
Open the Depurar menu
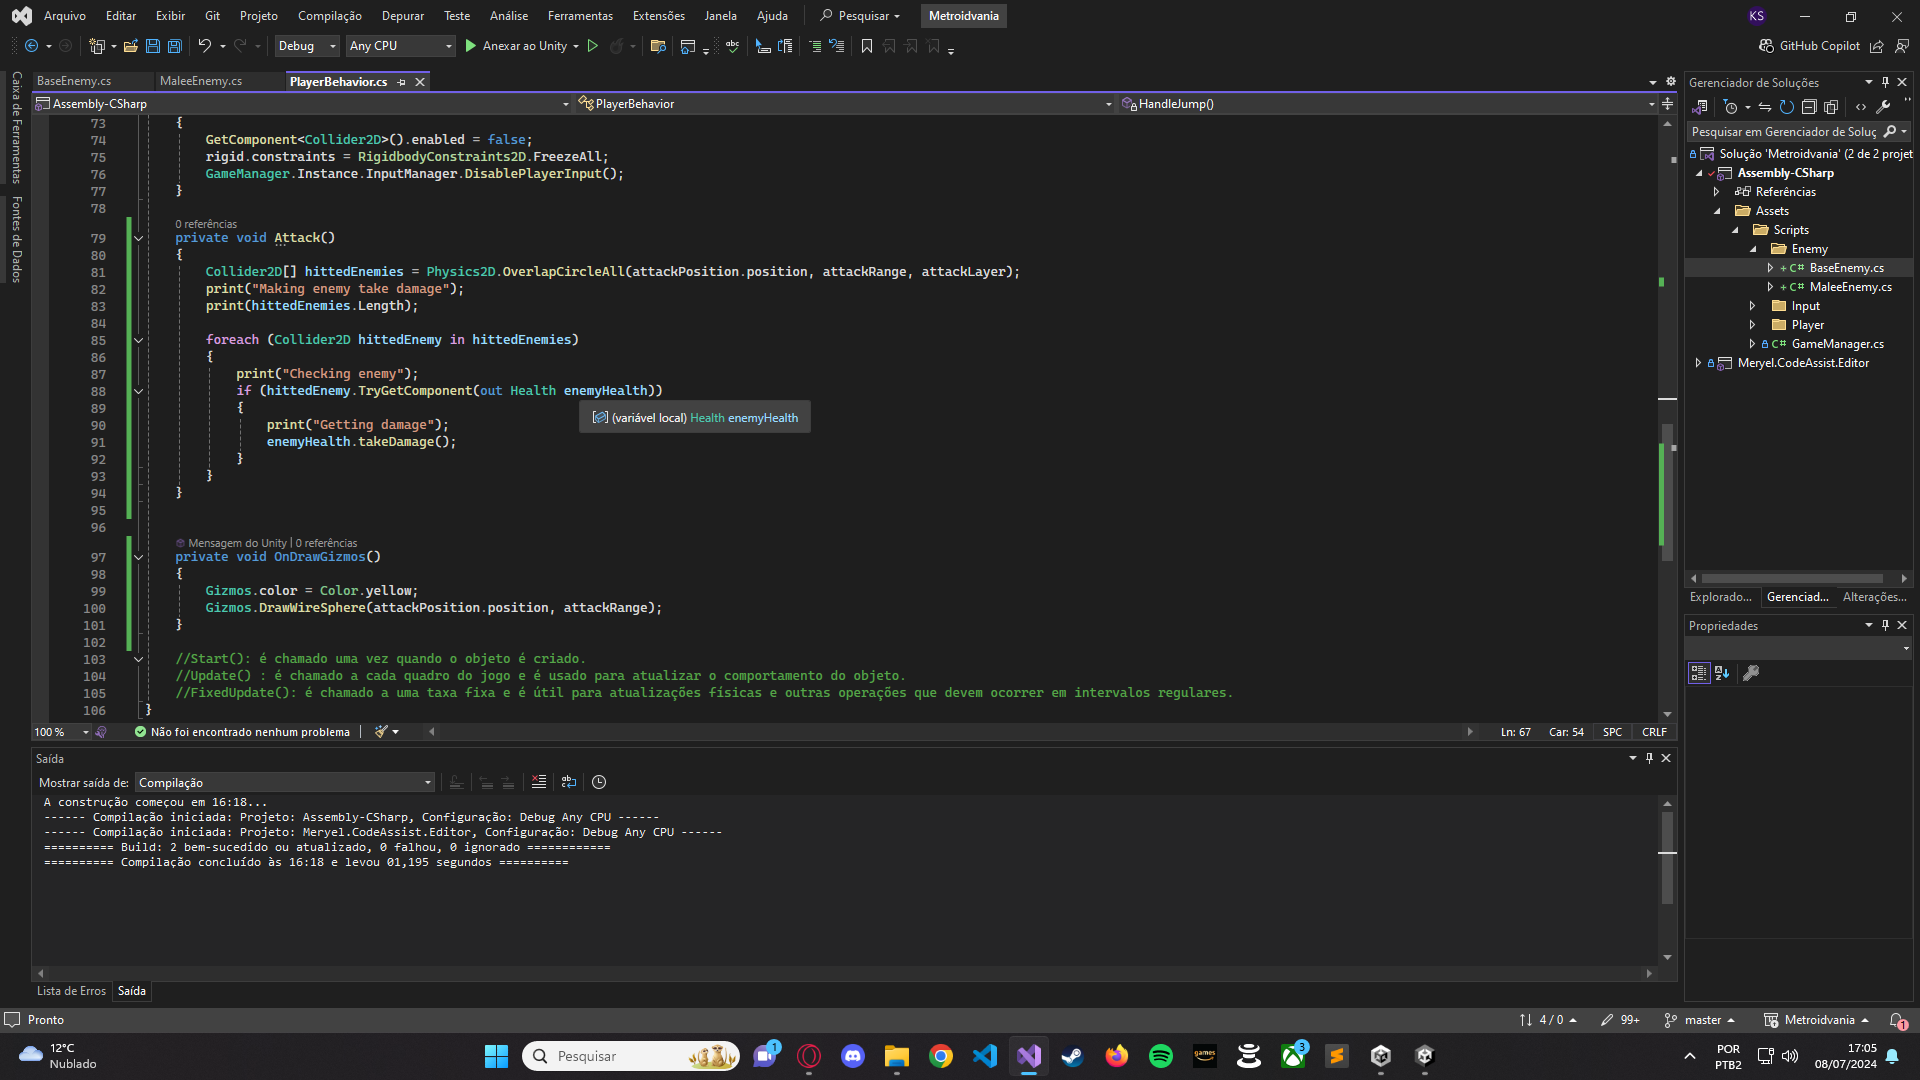(x=403, y=16)
